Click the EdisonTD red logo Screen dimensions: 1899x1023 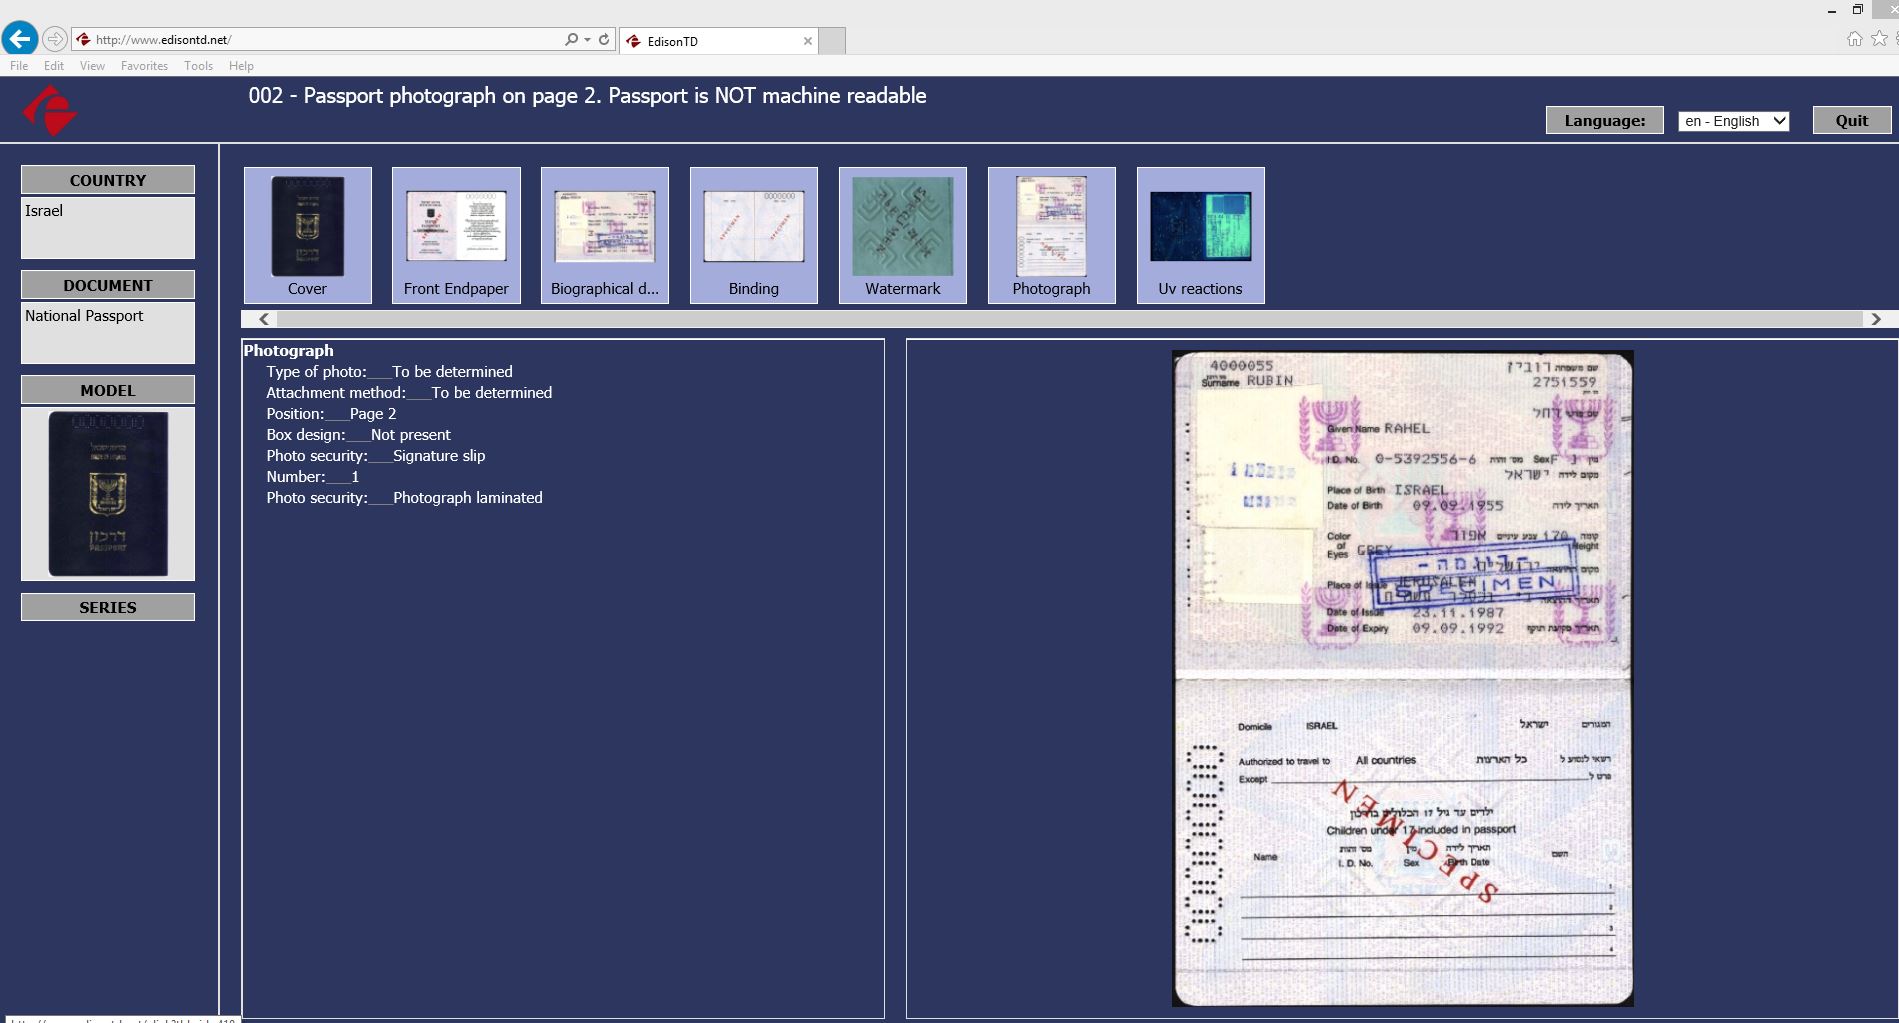49,110
